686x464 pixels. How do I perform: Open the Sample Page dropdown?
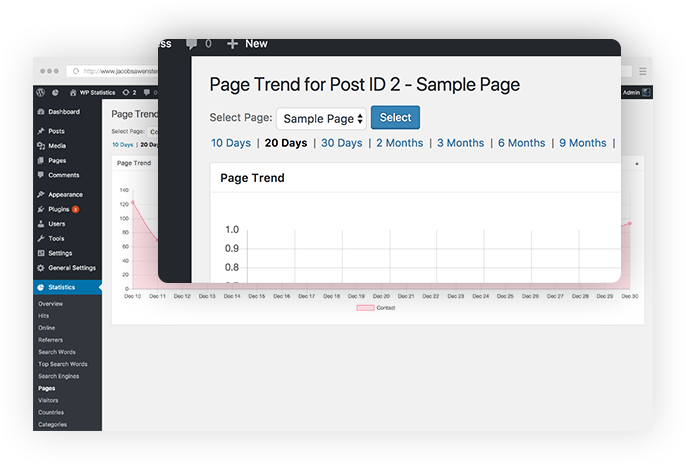(x=322, y=119)
